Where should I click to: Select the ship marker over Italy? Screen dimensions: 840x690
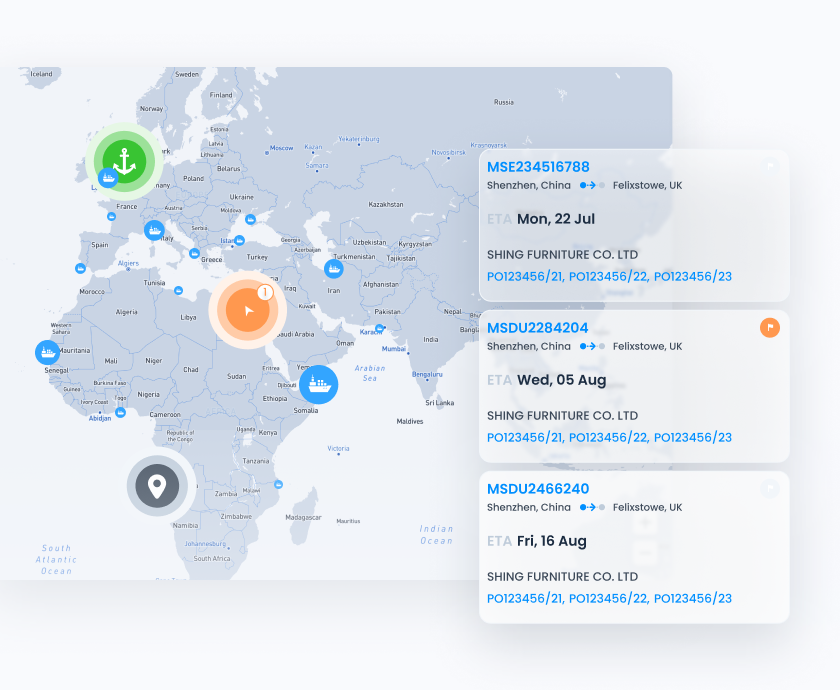point(154,230)
